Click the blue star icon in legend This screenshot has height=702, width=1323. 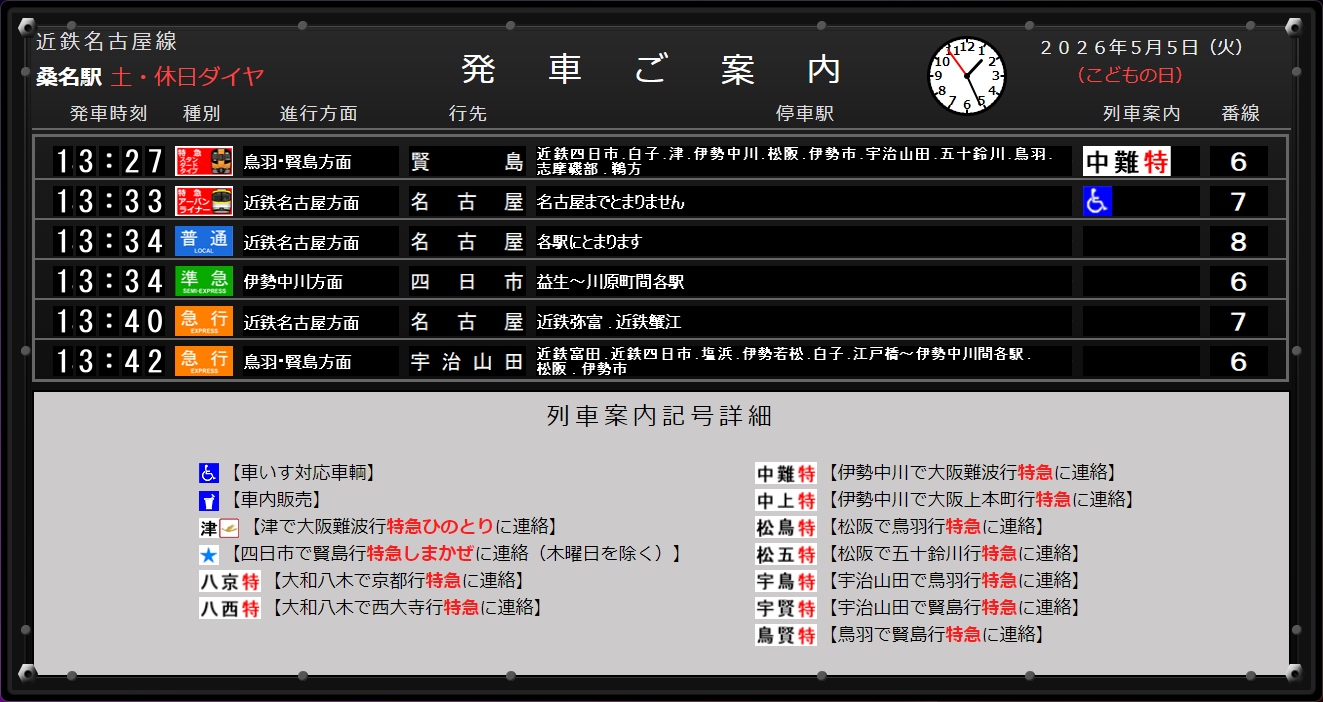[208, 554]
